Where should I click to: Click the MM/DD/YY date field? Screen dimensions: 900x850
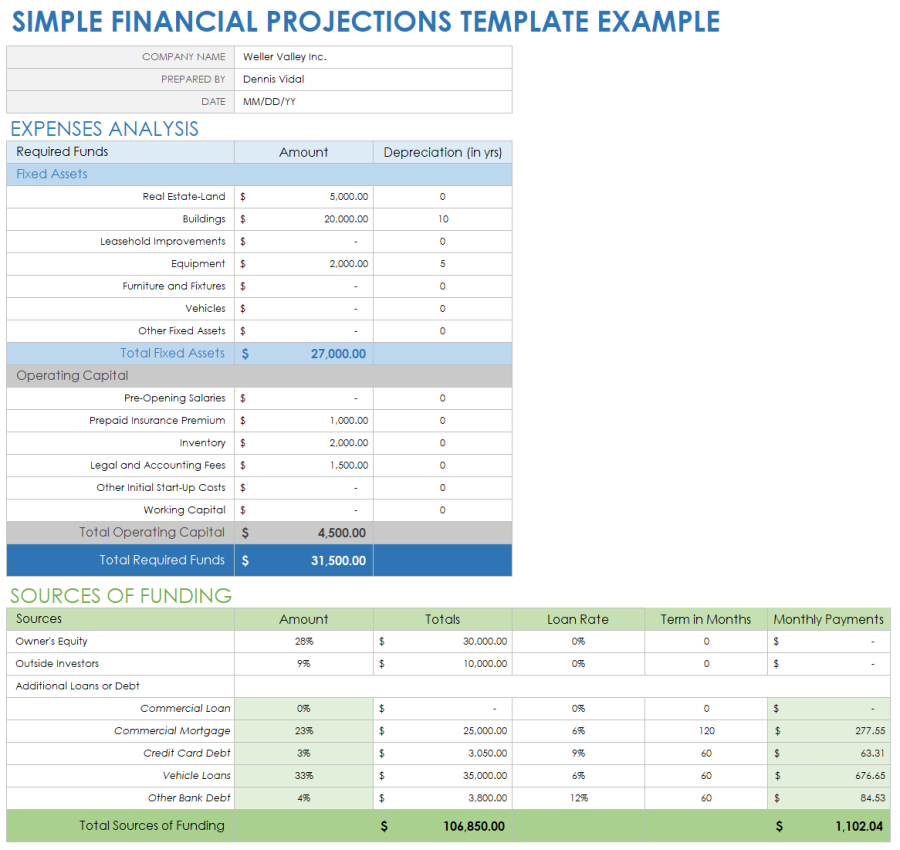click(269, 102)
